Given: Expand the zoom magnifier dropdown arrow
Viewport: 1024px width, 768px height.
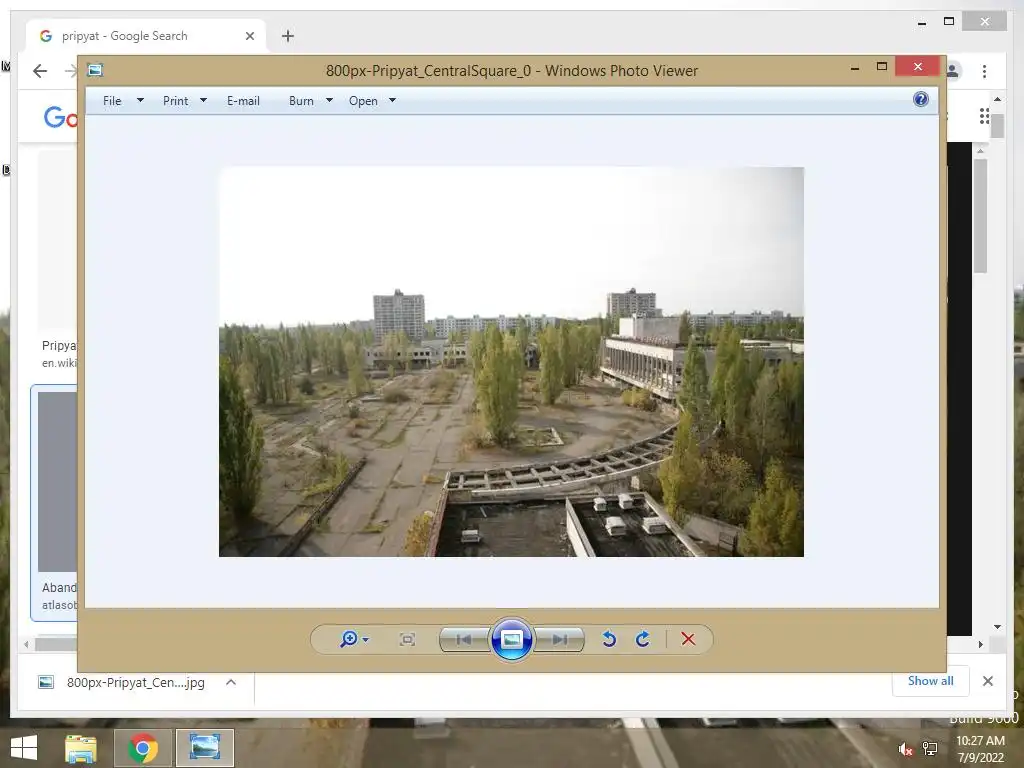Looking at the screenshot, I should tap(366, 639).
